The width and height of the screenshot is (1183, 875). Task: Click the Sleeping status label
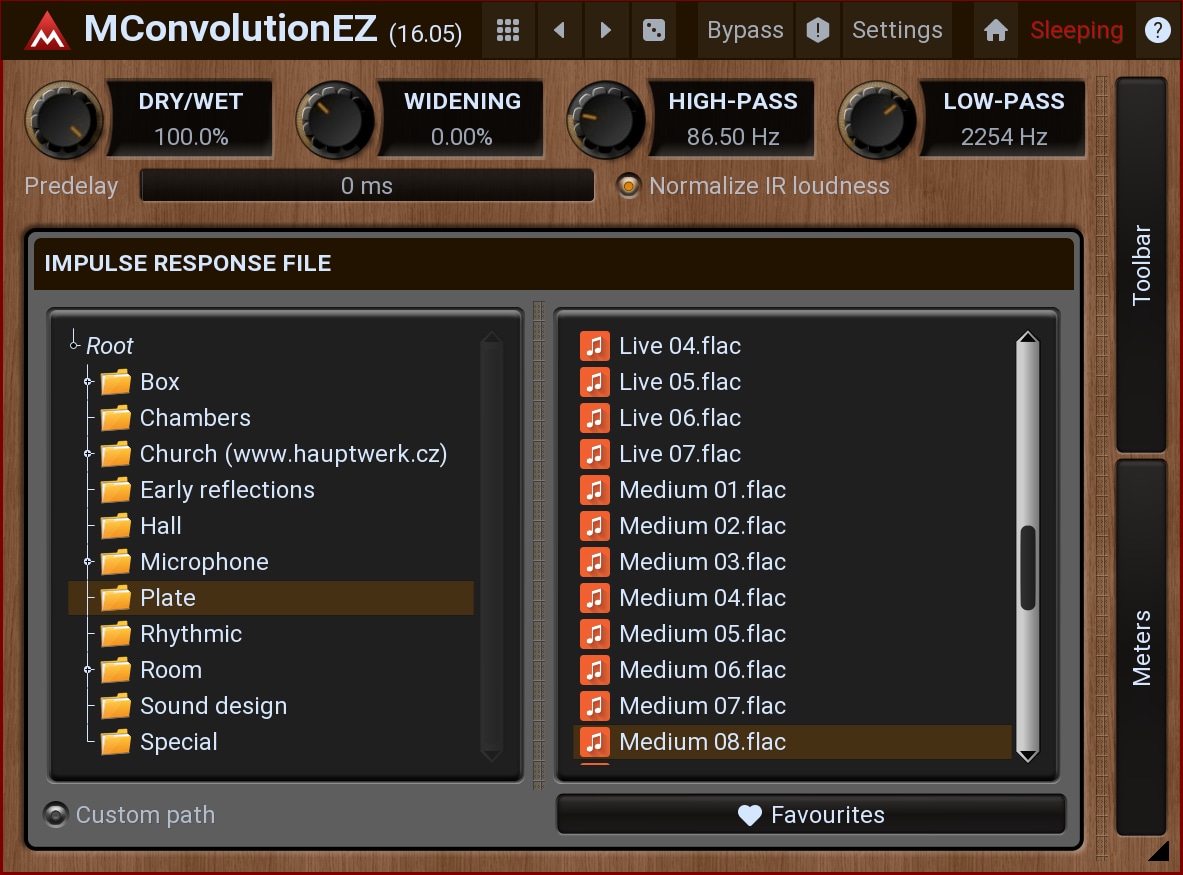pos(1077,30)
